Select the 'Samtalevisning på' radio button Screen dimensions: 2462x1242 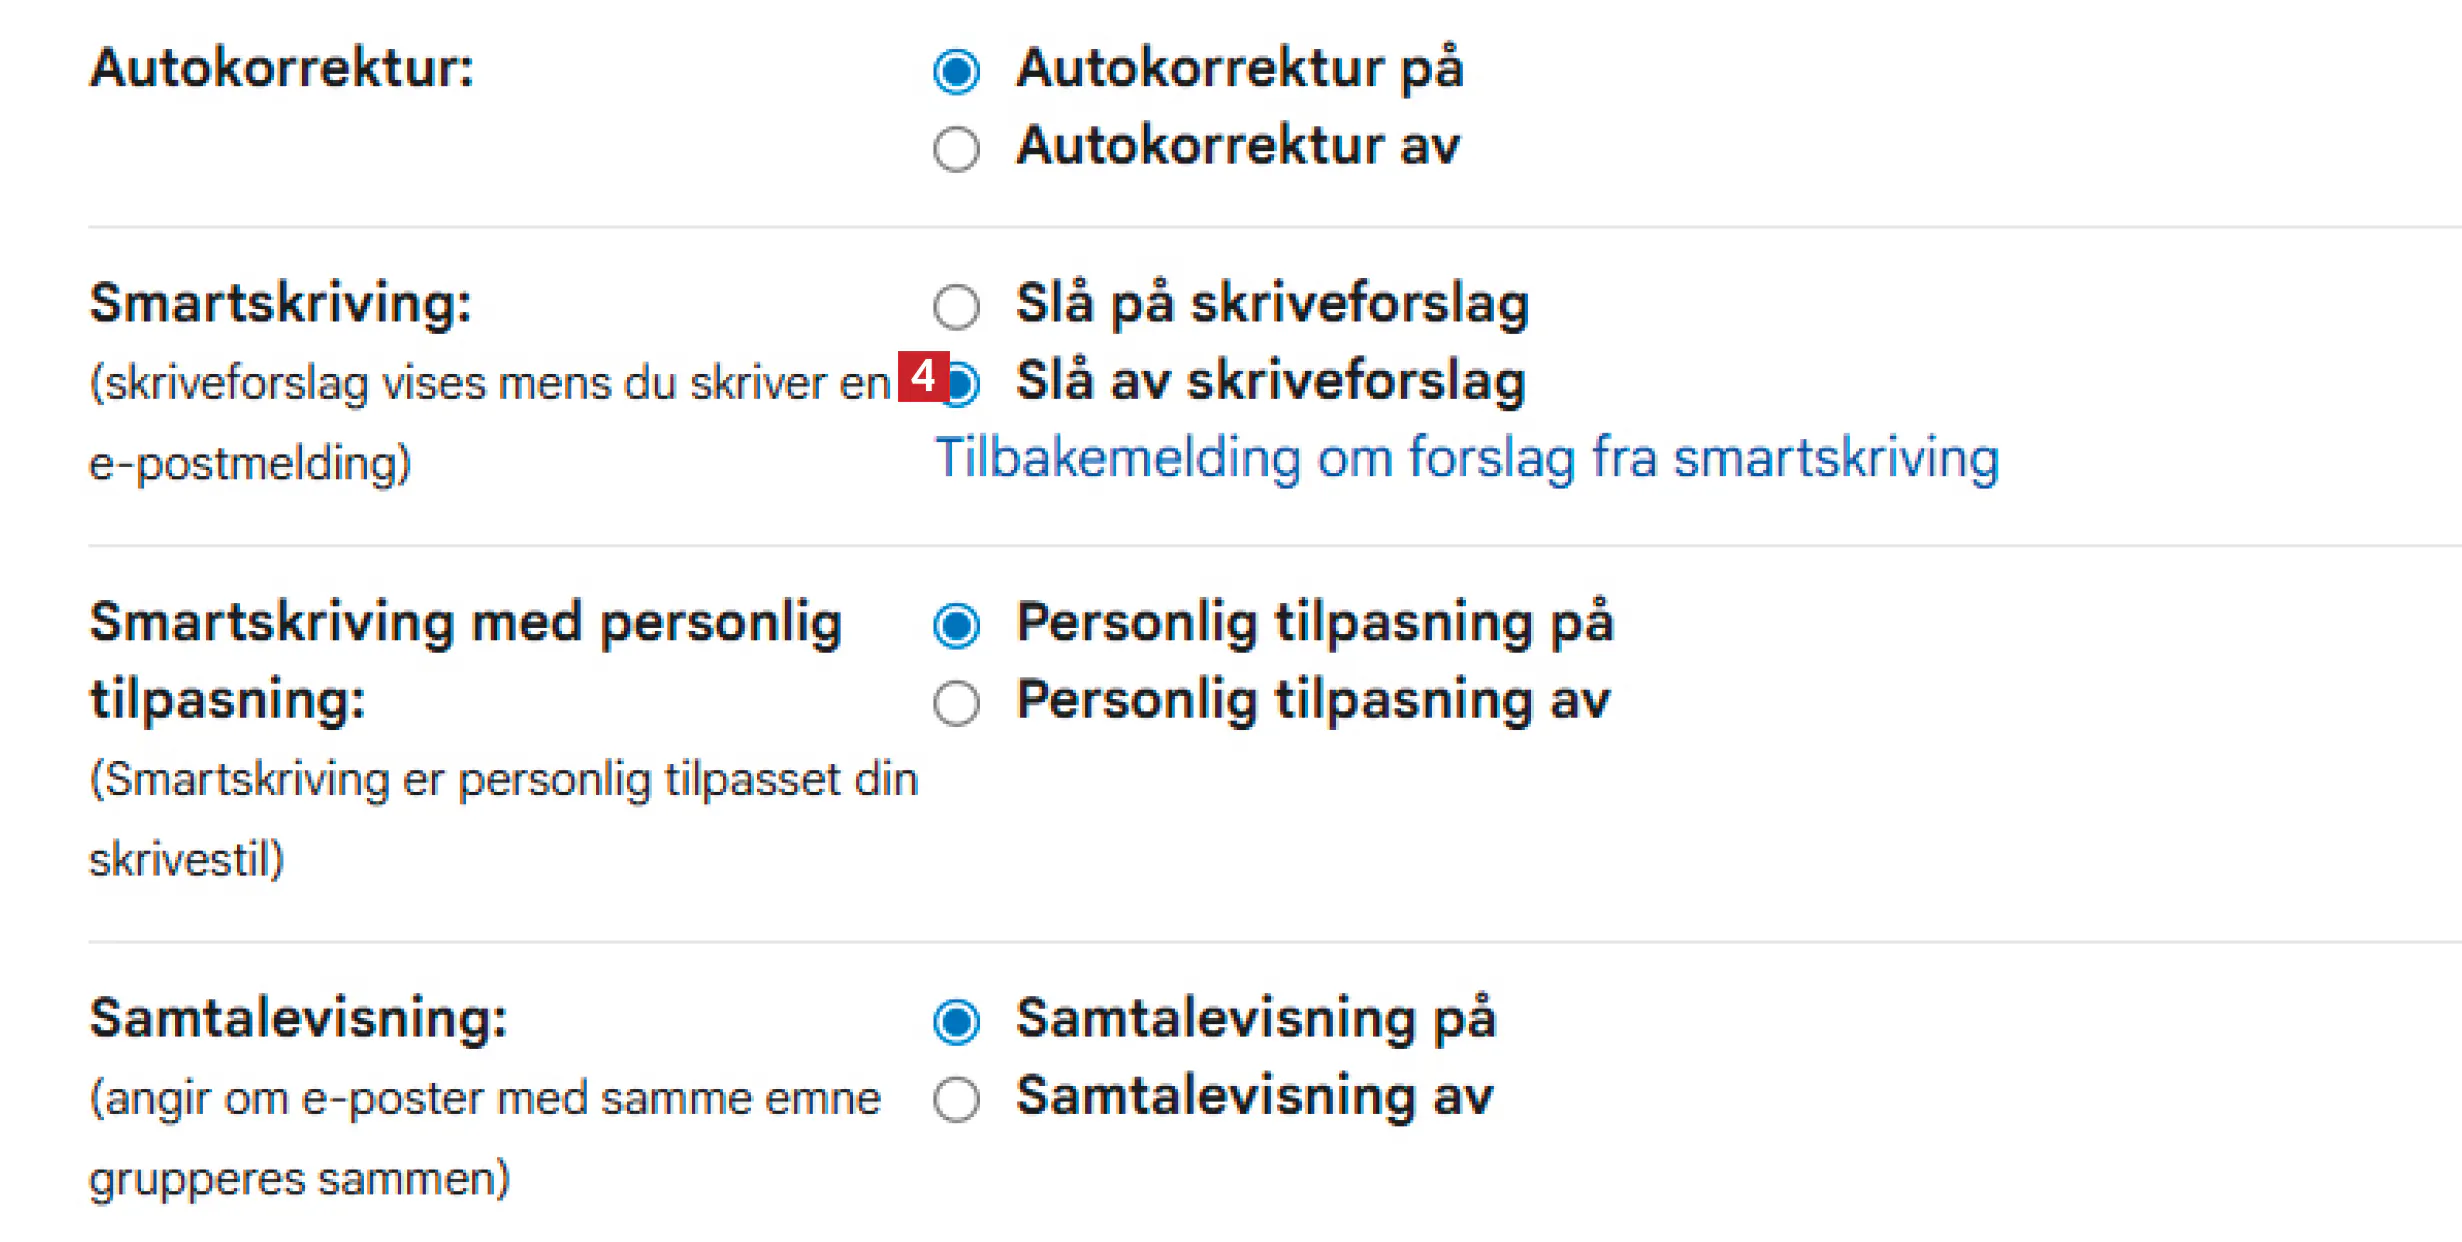coord(956,1022)
